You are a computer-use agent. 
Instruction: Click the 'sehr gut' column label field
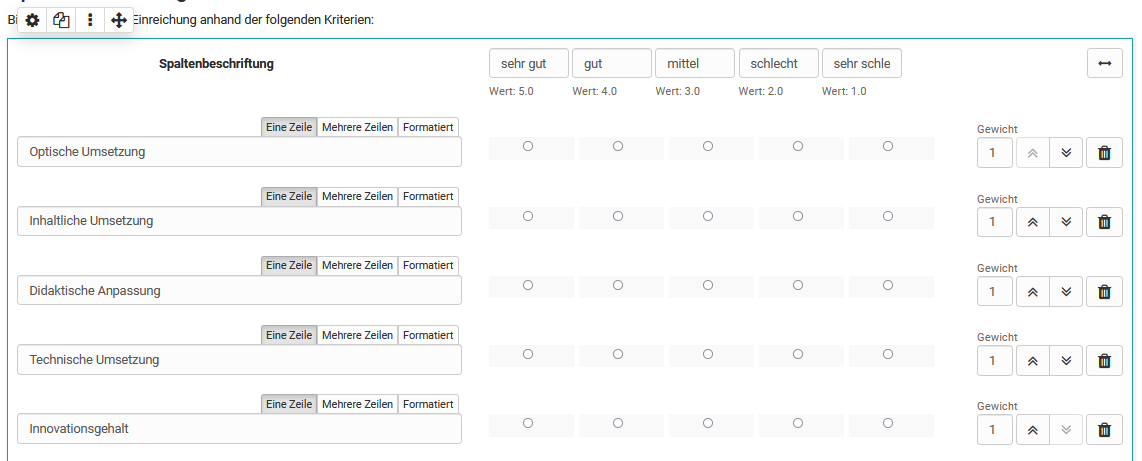529,63
